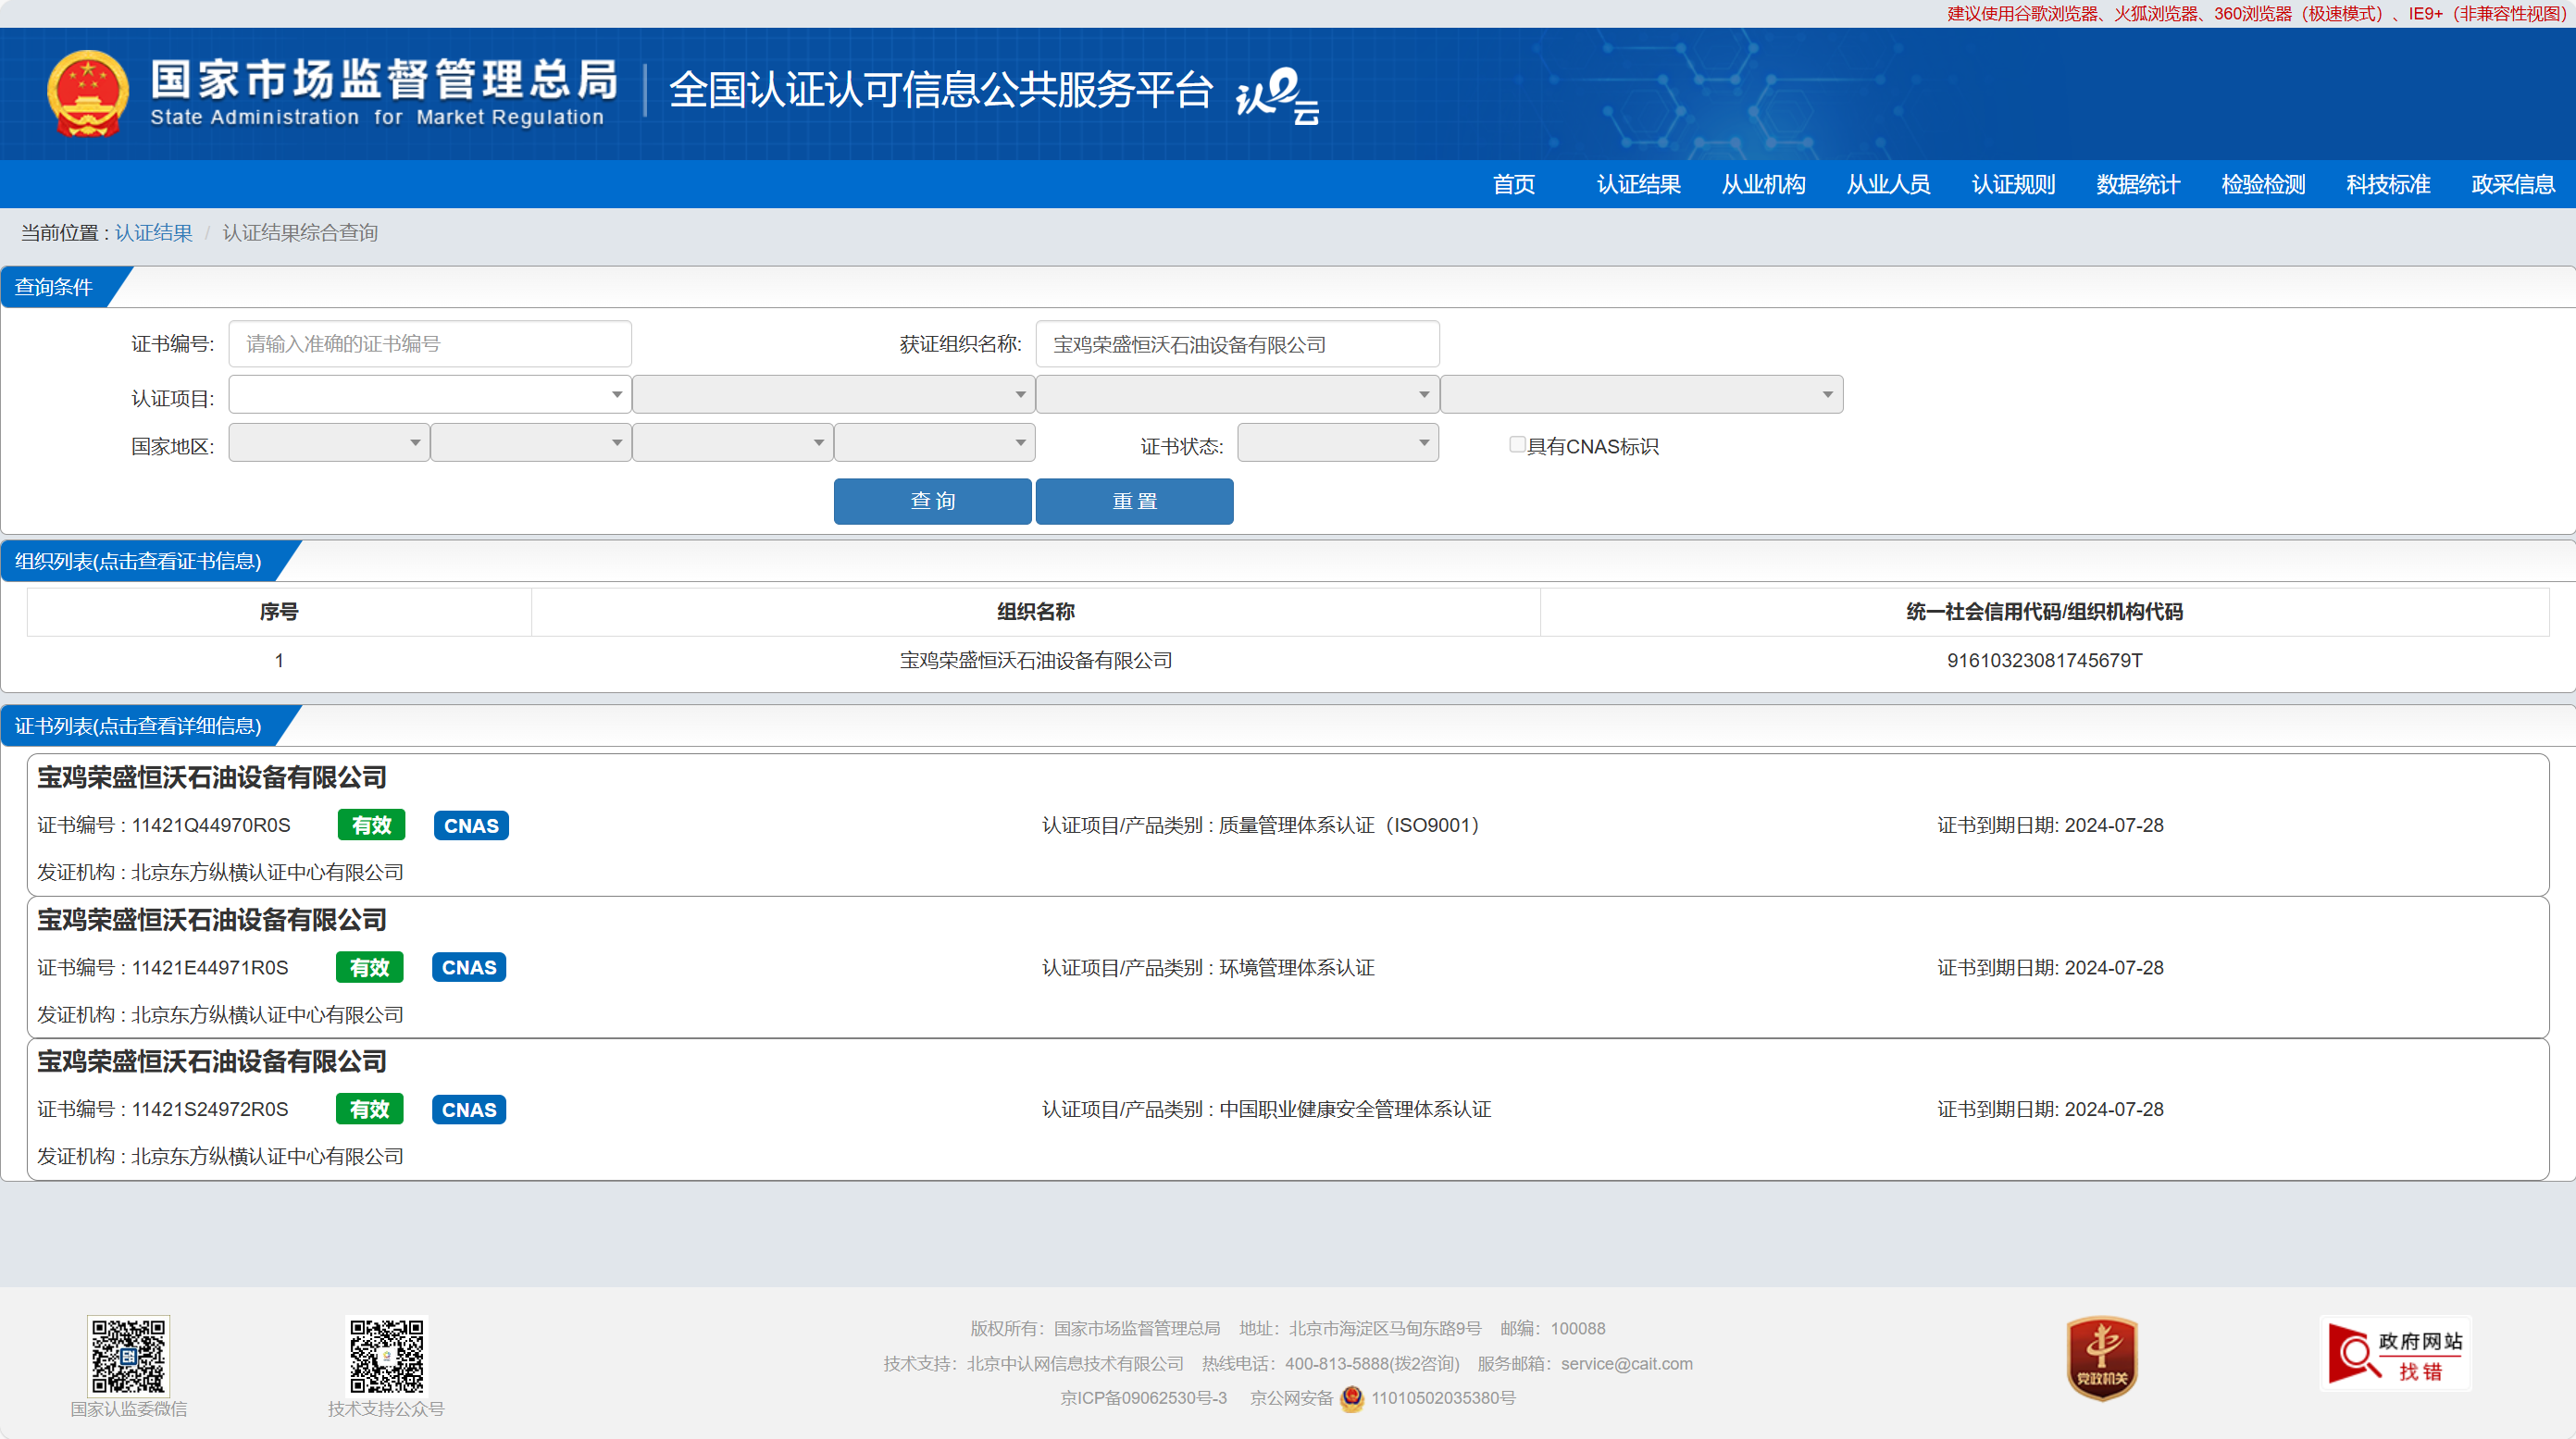The image size is (2576, 1439).
Task: Open the 数据统计 navigation menu
Action: (2139, 184)
